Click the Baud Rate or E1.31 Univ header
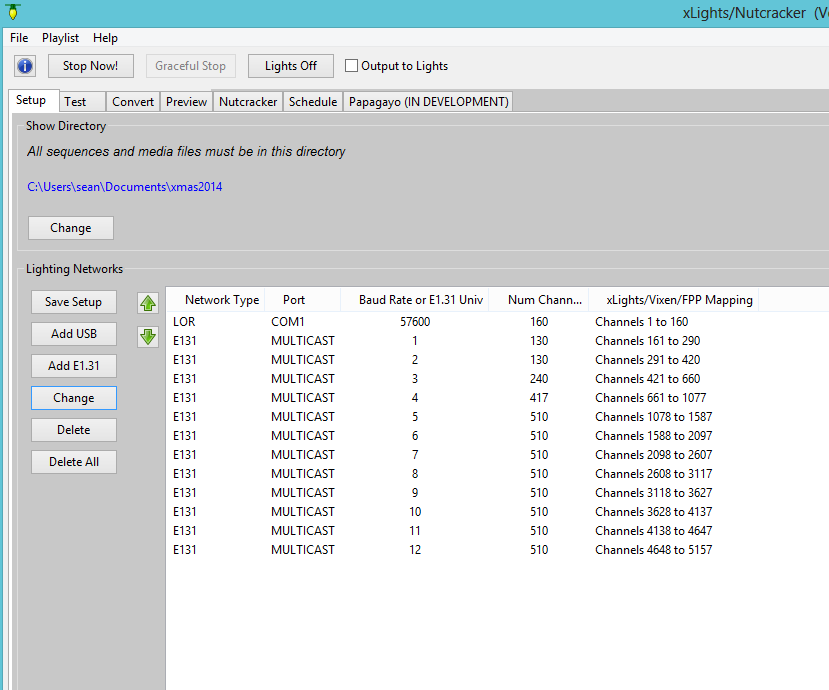Viewport: 829px width, 690px height. tap(415, 300)
